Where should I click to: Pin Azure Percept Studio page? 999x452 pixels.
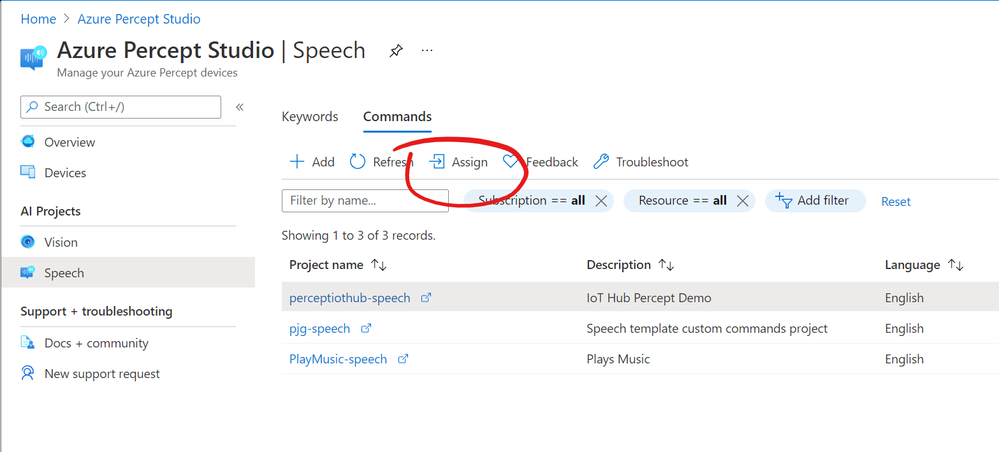[396, 50]
